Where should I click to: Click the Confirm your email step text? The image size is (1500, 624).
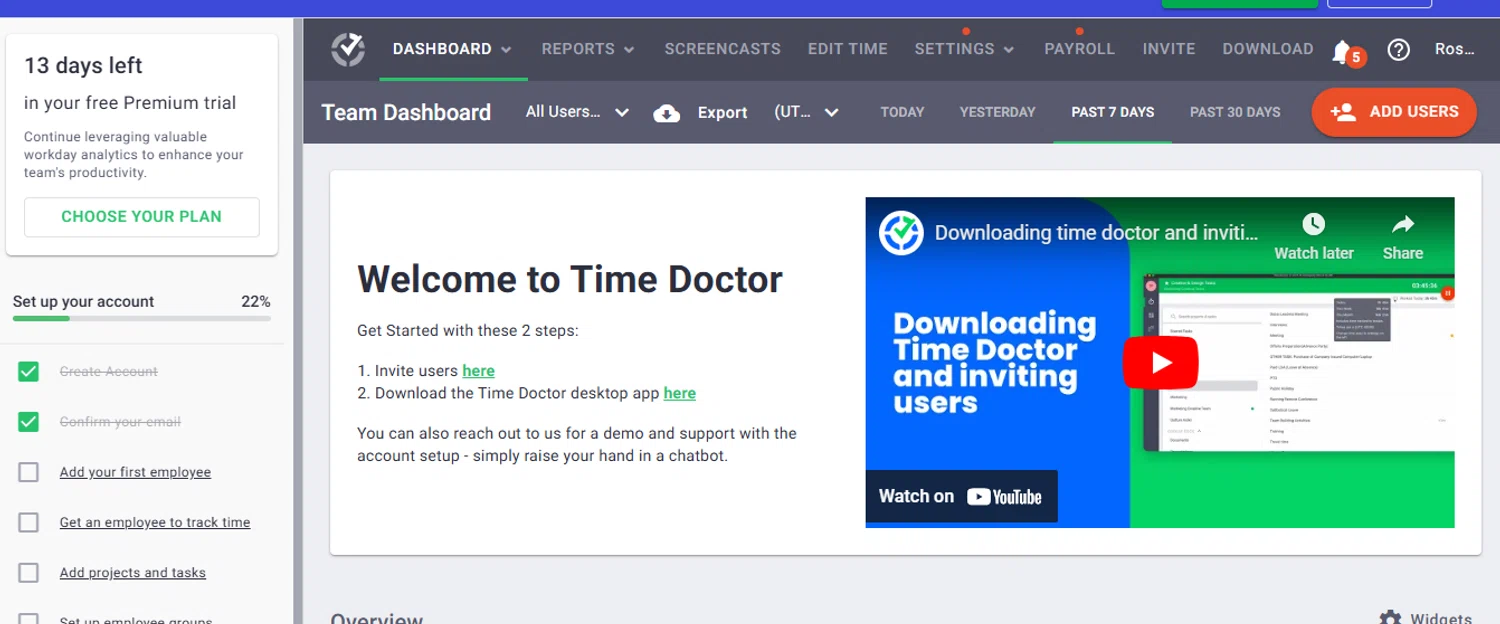(x=120, y=422)
